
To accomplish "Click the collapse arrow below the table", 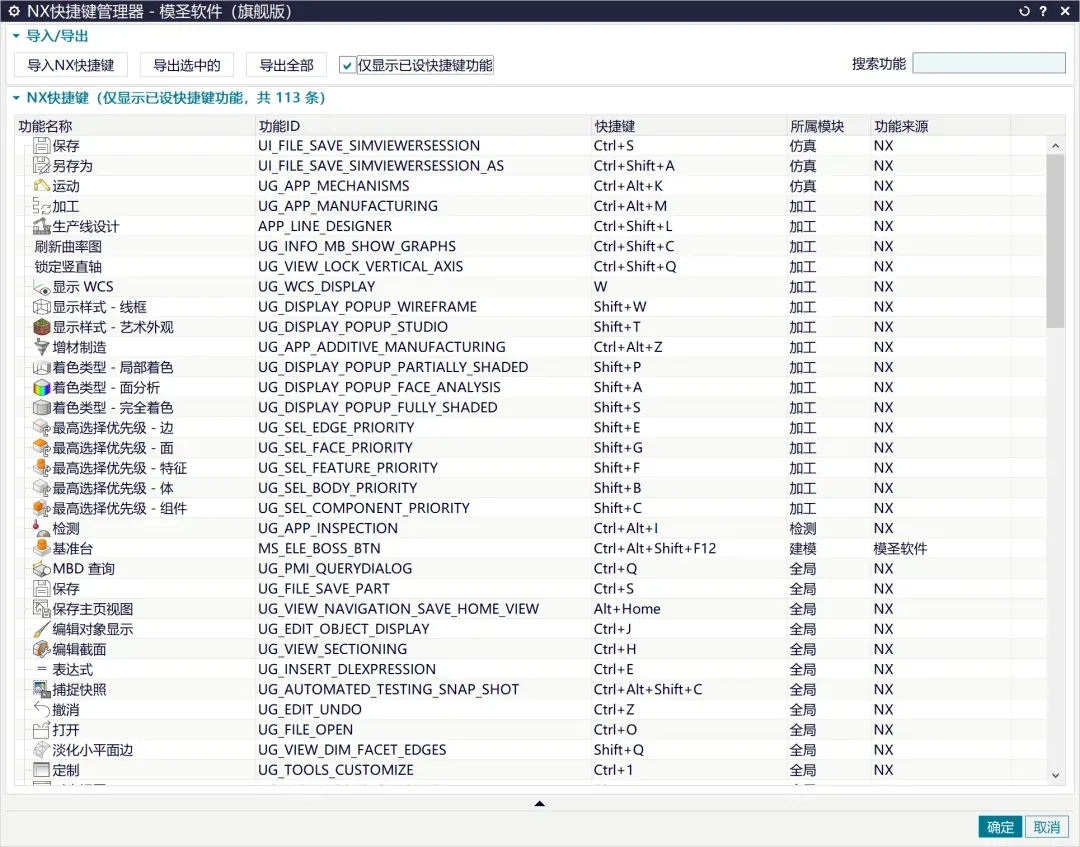I will coord(539,803).
